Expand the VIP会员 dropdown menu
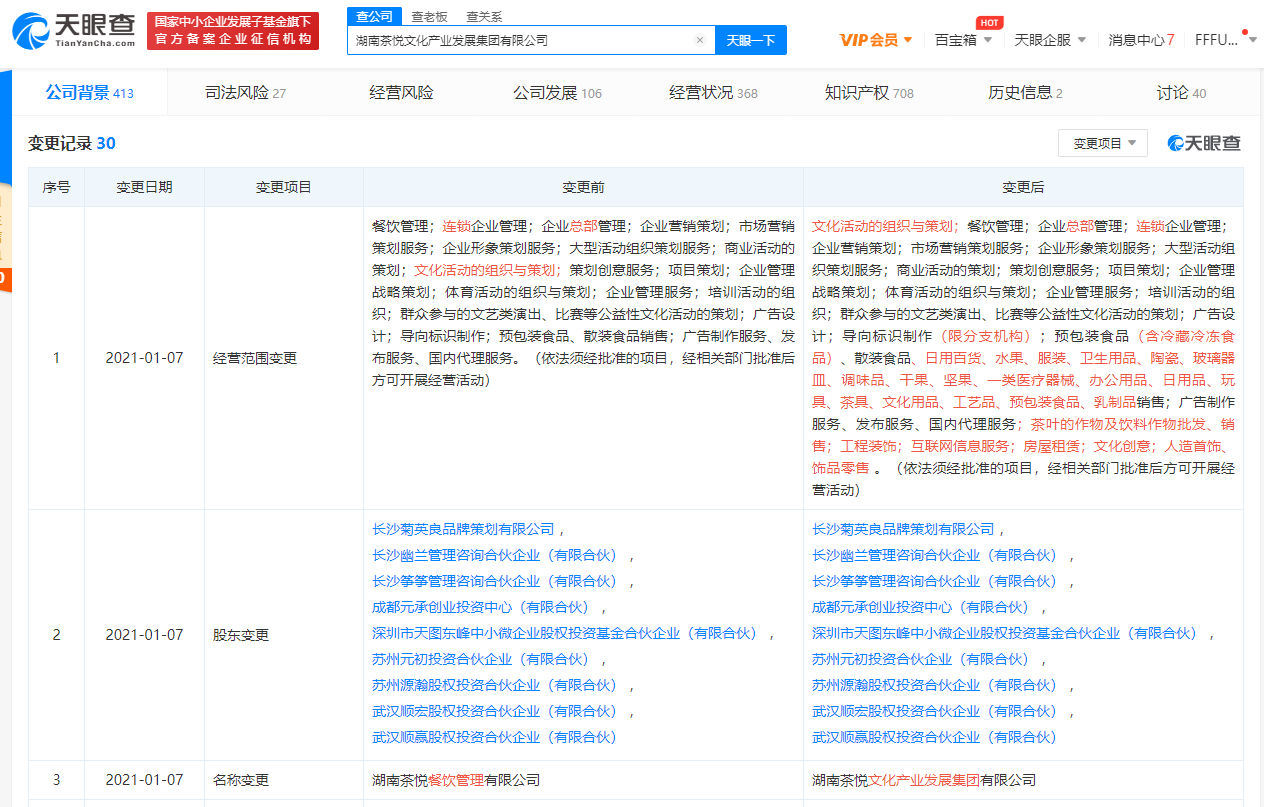The image size is (1264, 807). tap(875, 40)
